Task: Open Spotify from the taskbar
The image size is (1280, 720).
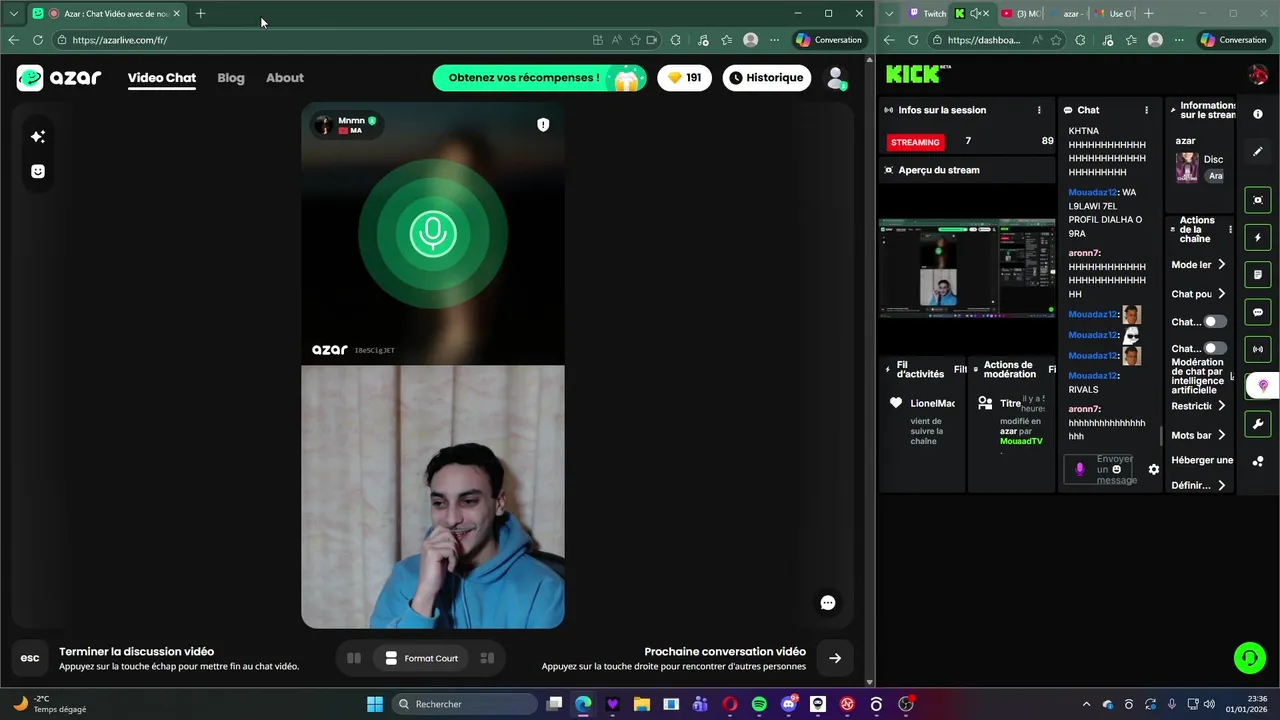Action: [759, 704]
